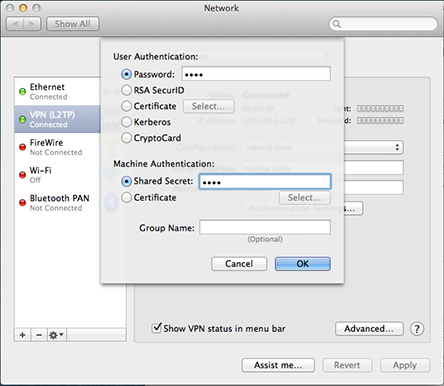Image resolution: width=444 pixels, height=386 pixels.
Task: Click the remove service minus icon
Action: 39,335
